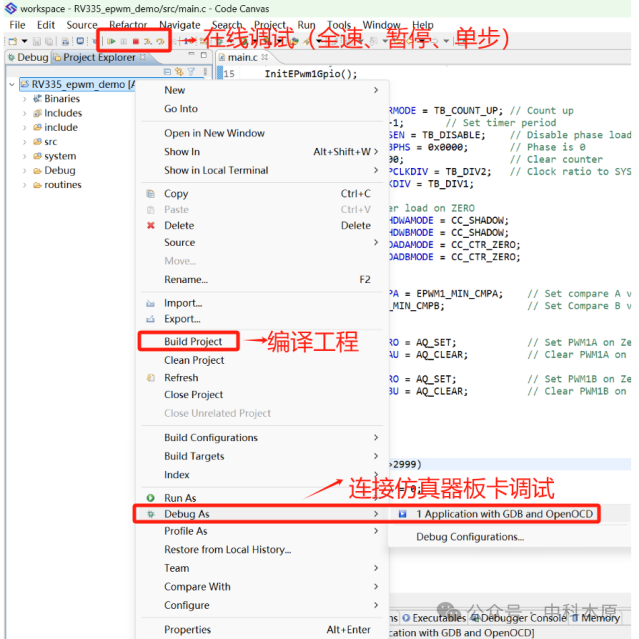Click the Debug As bug icon
This screenshot has width=639, height=639.
[x=151, y=514]
